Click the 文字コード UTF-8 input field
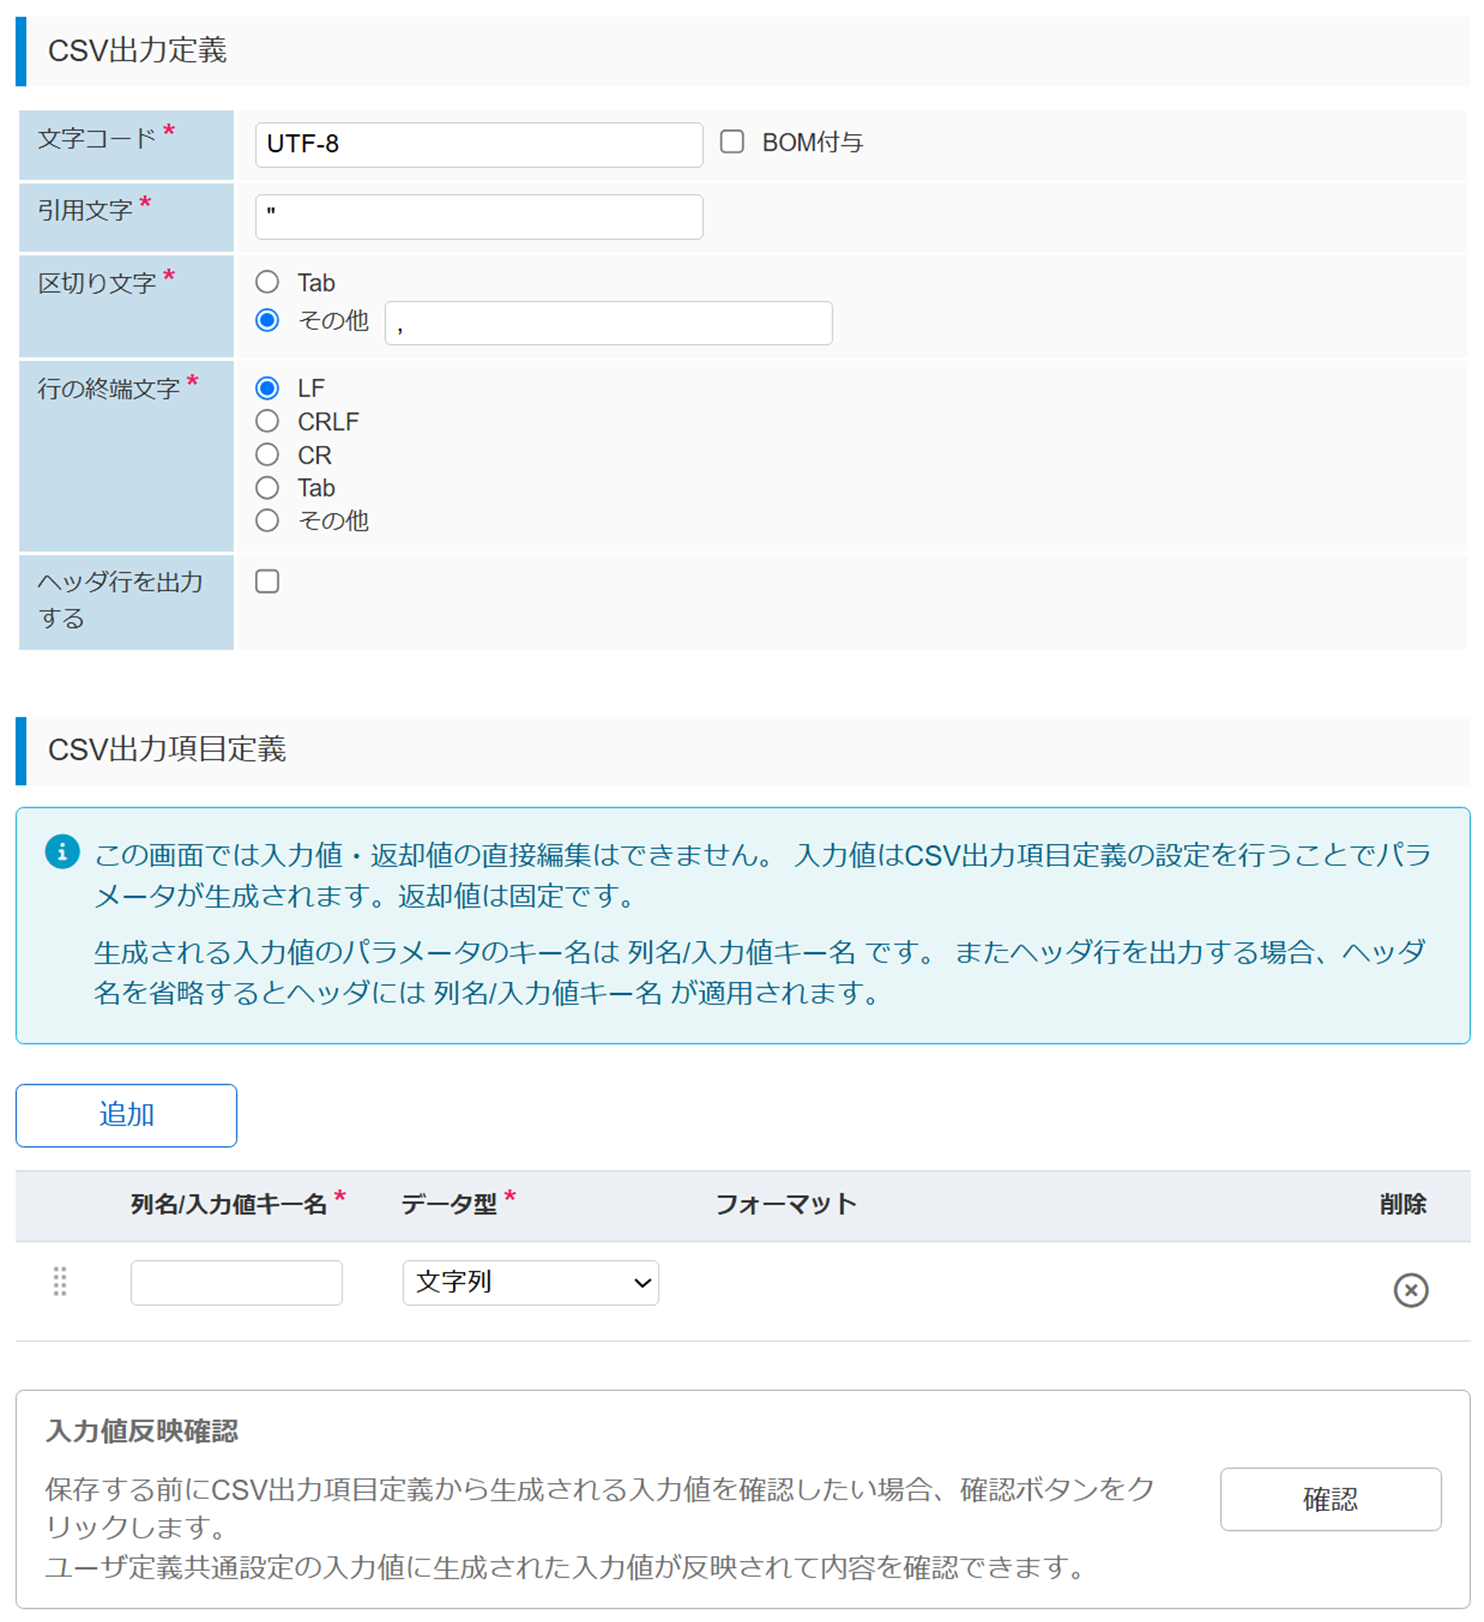This screenshot has width=1484, height=1622. tap(478, 144)
